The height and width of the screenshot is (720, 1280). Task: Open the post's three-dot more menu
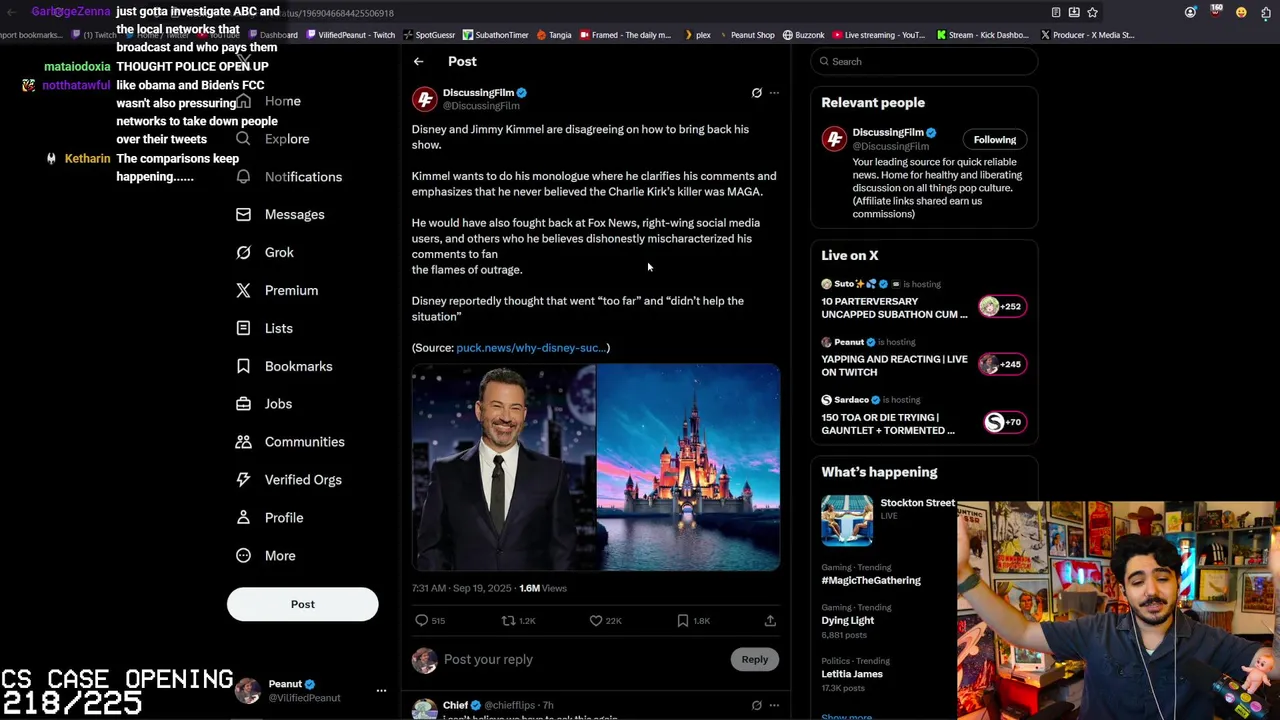[774, 93]
